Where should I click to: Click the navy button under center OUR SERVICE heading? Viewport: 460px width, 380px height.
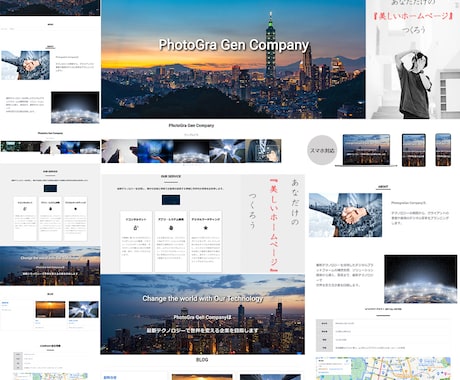[x=171, y=200]
